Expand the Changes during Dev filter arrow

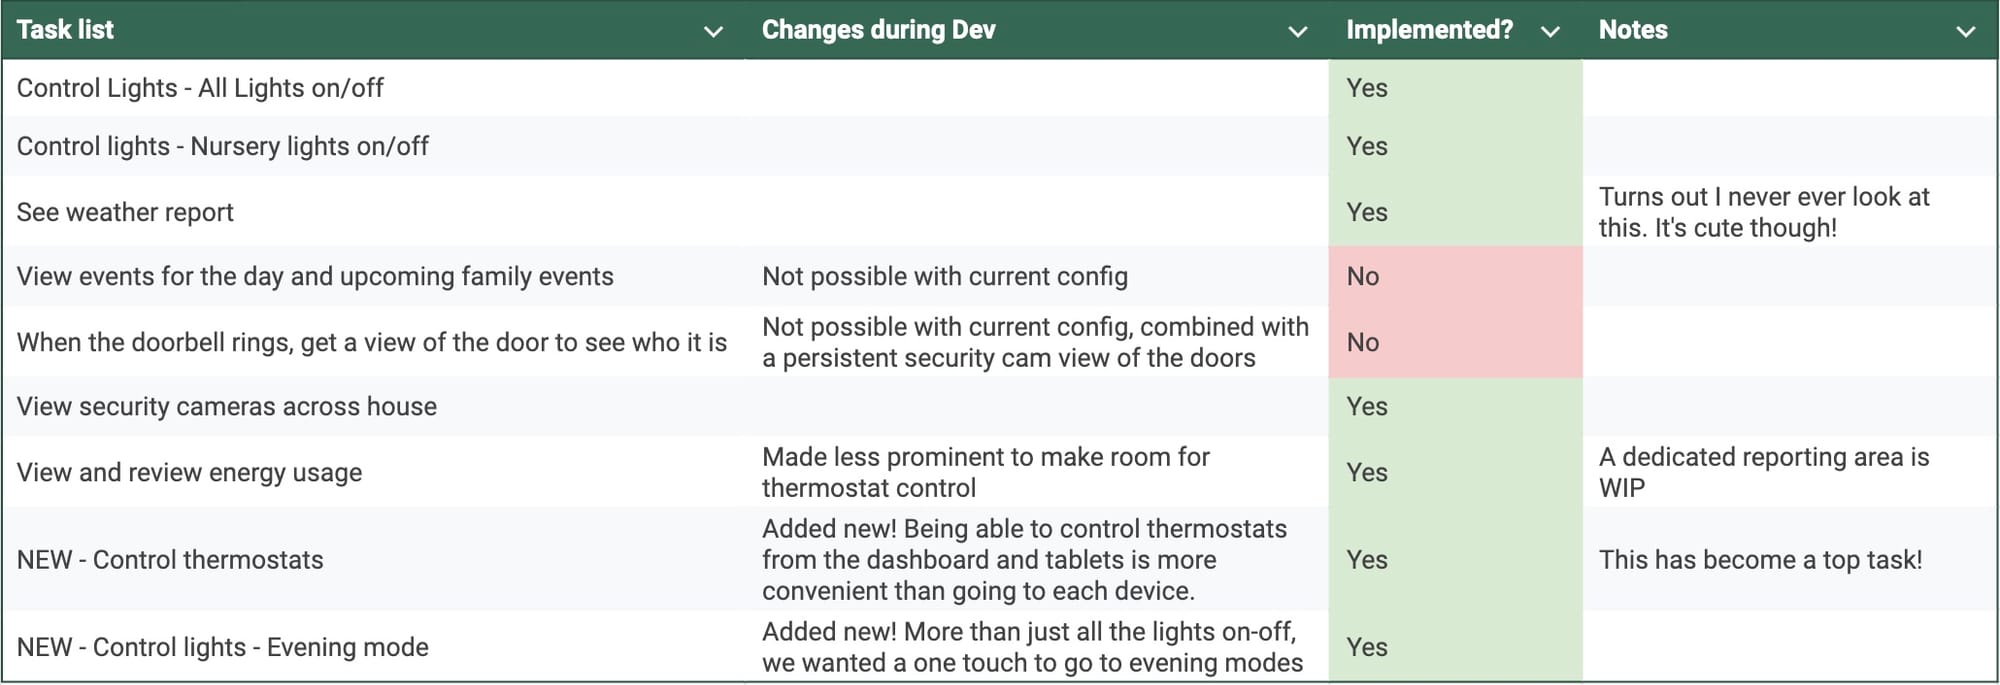point(1297,32)
